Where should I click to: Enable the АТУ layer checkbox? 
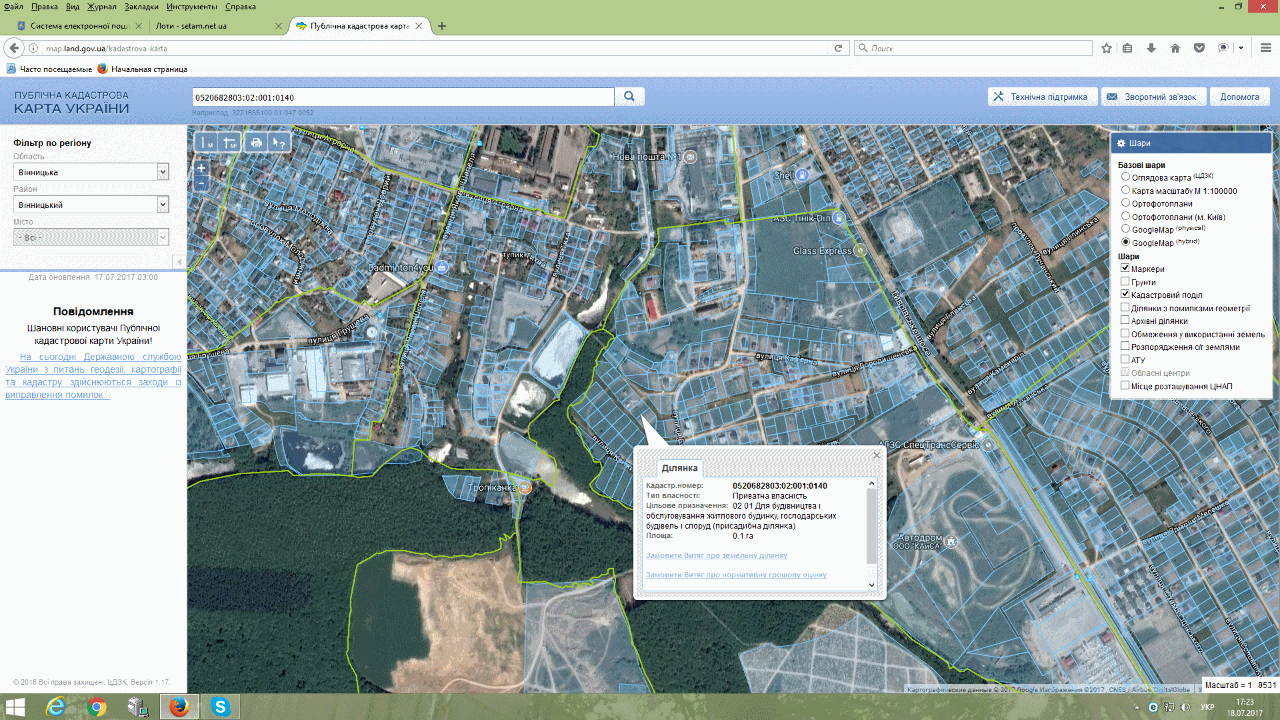(1126, 359)
